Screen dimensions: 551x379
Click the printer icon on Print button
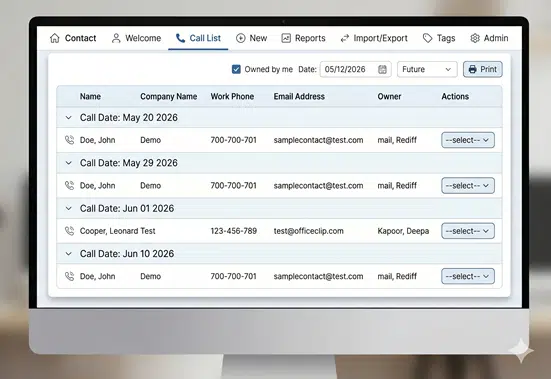tap(473, 69)
